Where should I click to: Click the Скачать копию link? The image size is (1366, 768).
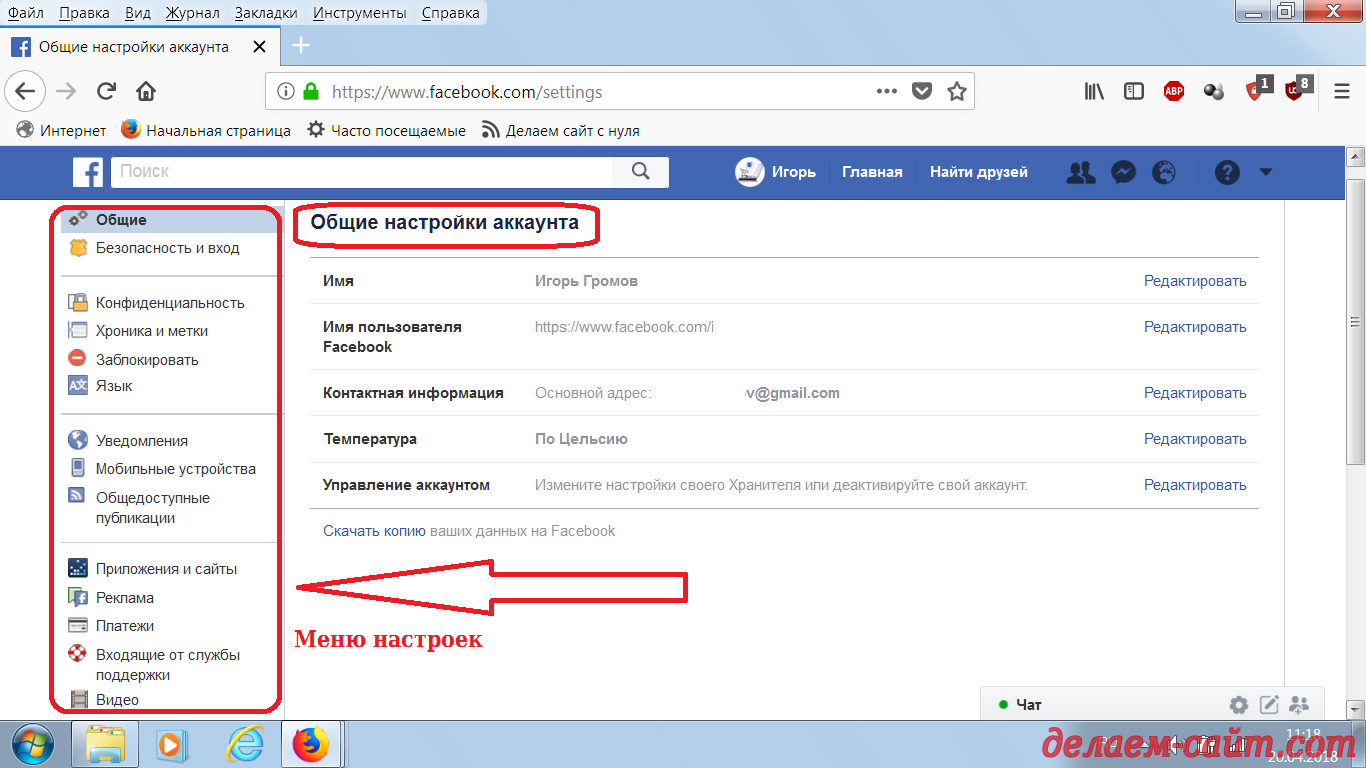coord(374,531)
